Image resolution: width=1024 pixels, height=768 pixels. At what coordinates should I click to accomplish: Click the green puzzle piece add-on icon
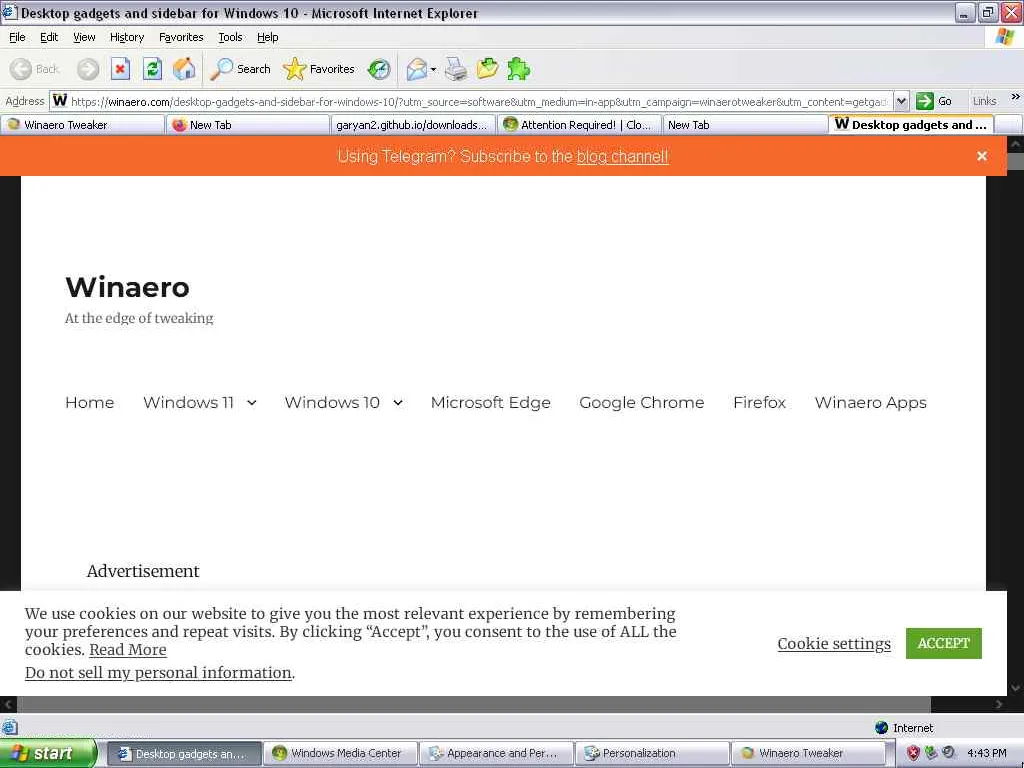(519, 69)
